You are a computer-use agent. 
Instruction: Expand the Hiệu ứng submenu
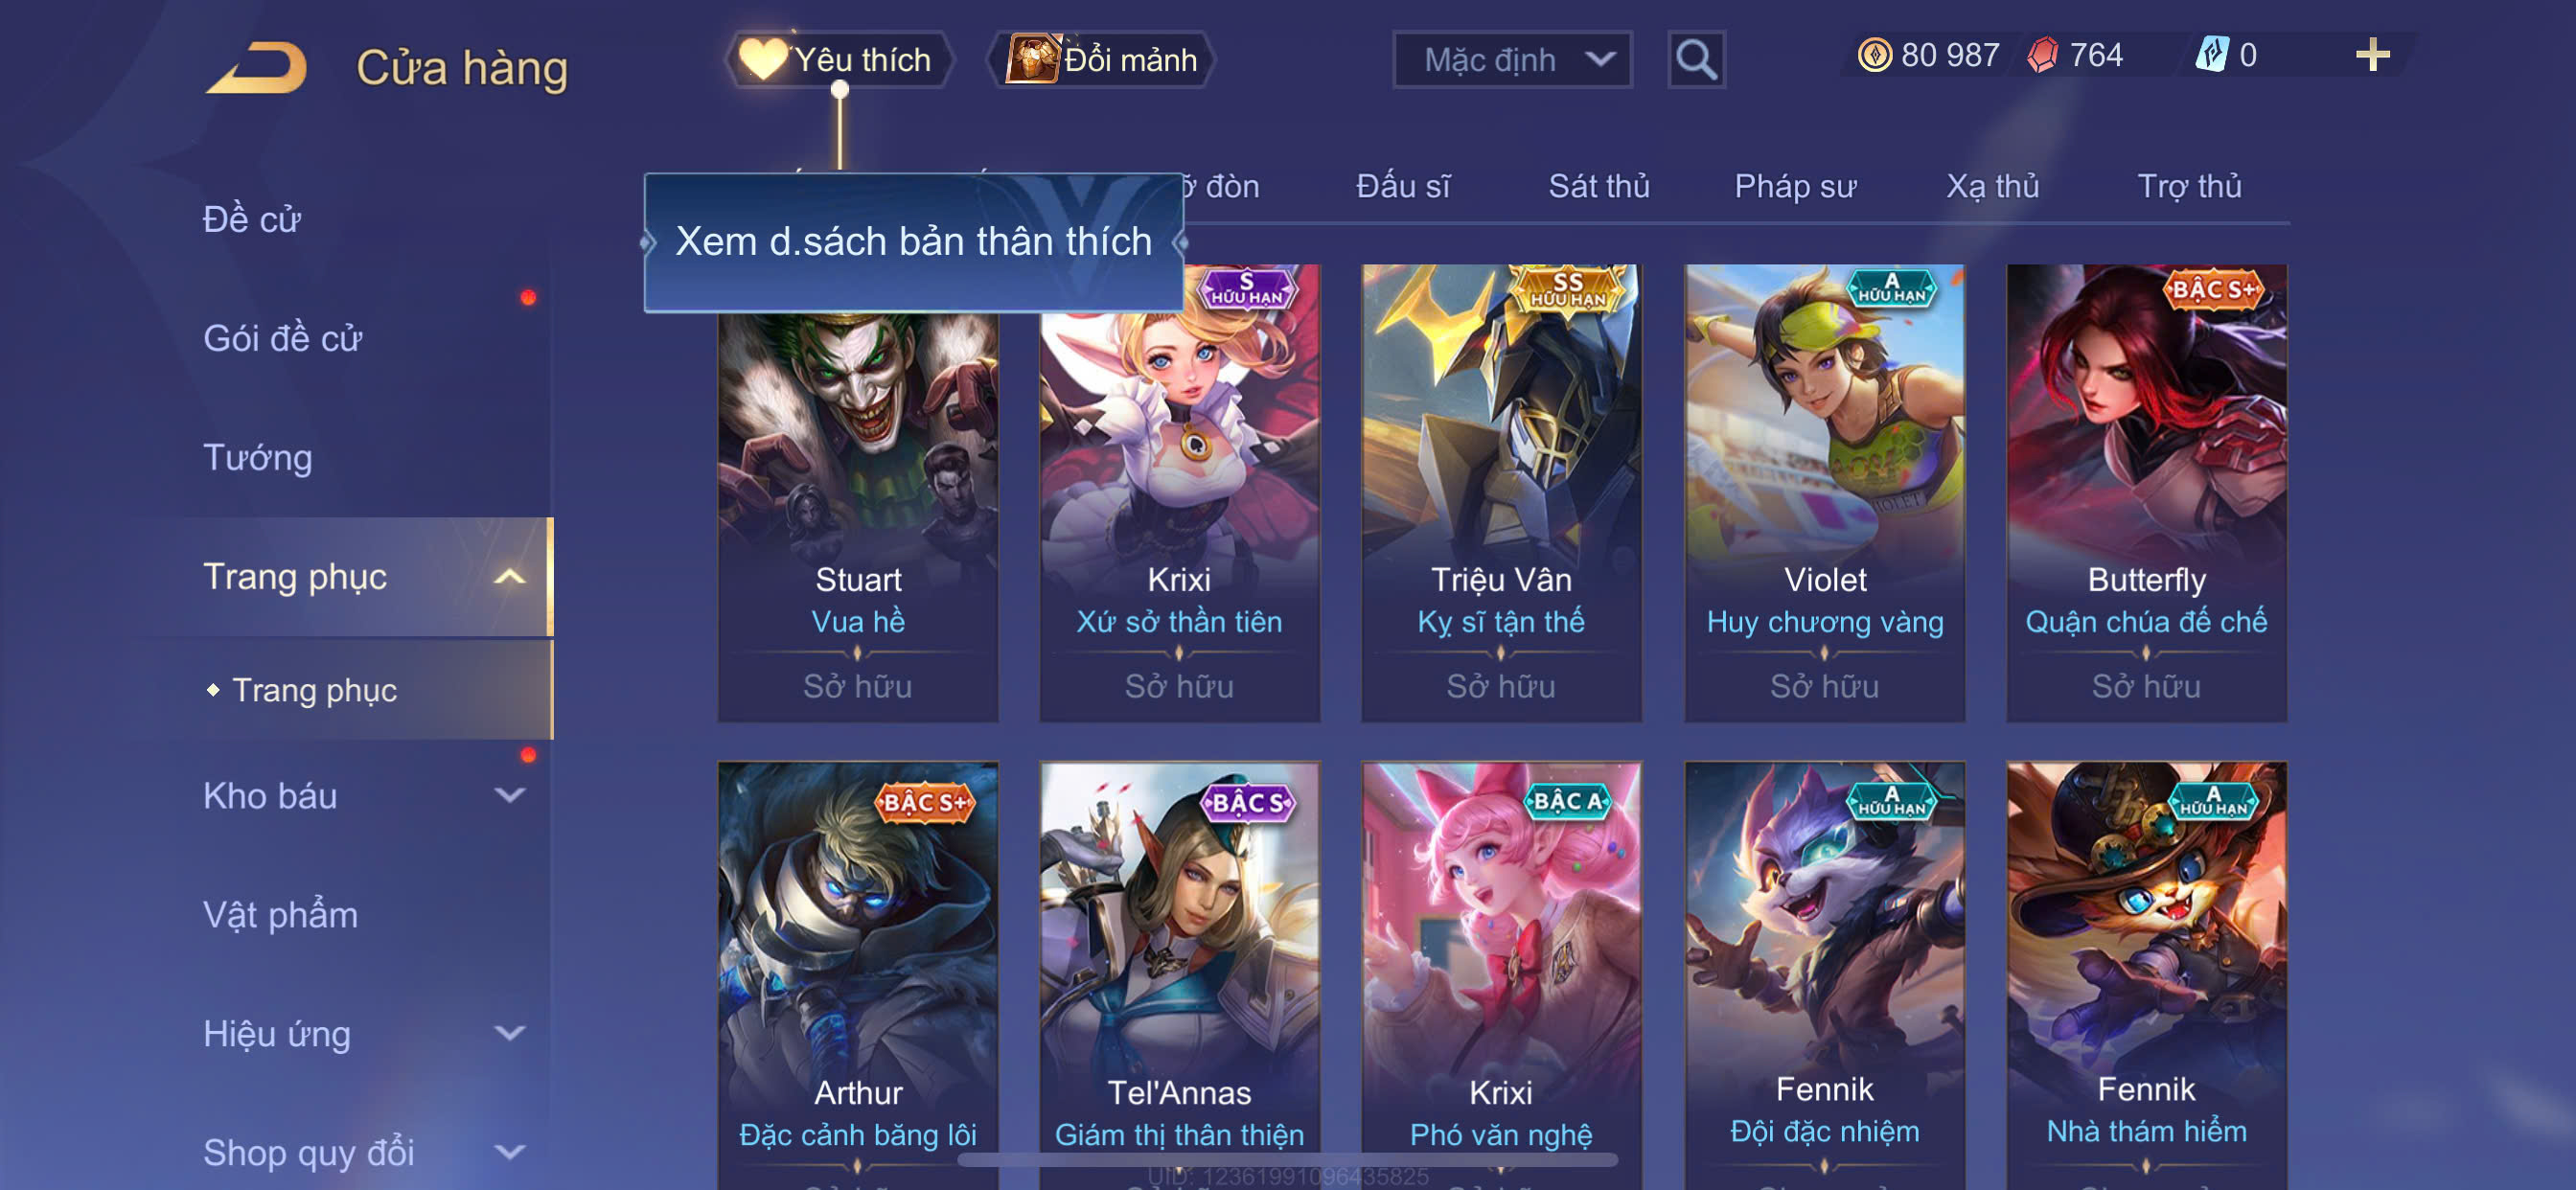pos(365,1033)
